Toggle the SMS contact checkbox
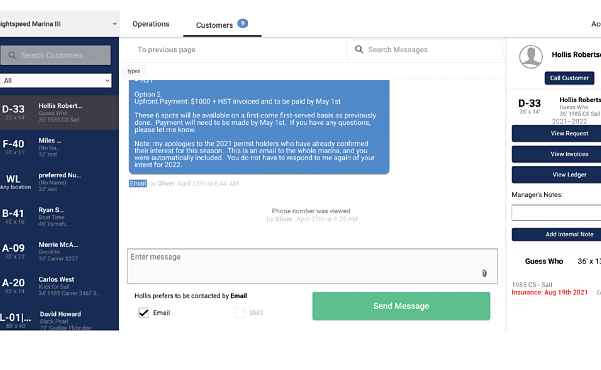This screenshot has width=601, height=370. [x=240, y=312]
